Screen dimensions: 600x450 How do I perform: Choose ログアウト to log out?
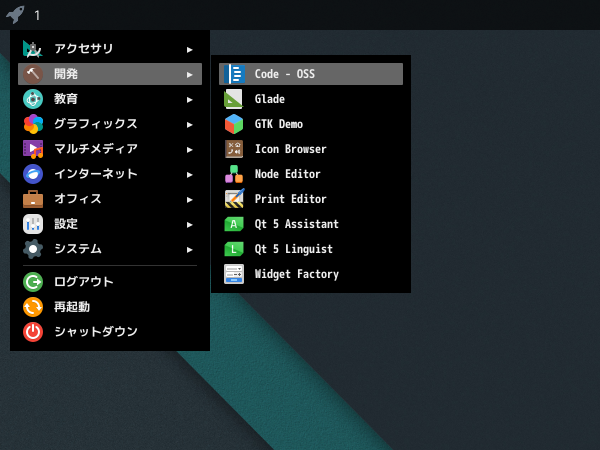click(110, 282)
